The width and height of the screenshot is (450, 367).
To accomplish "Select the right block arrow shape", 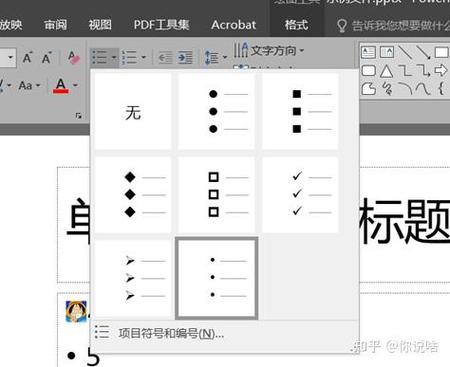I will point(441,70).
